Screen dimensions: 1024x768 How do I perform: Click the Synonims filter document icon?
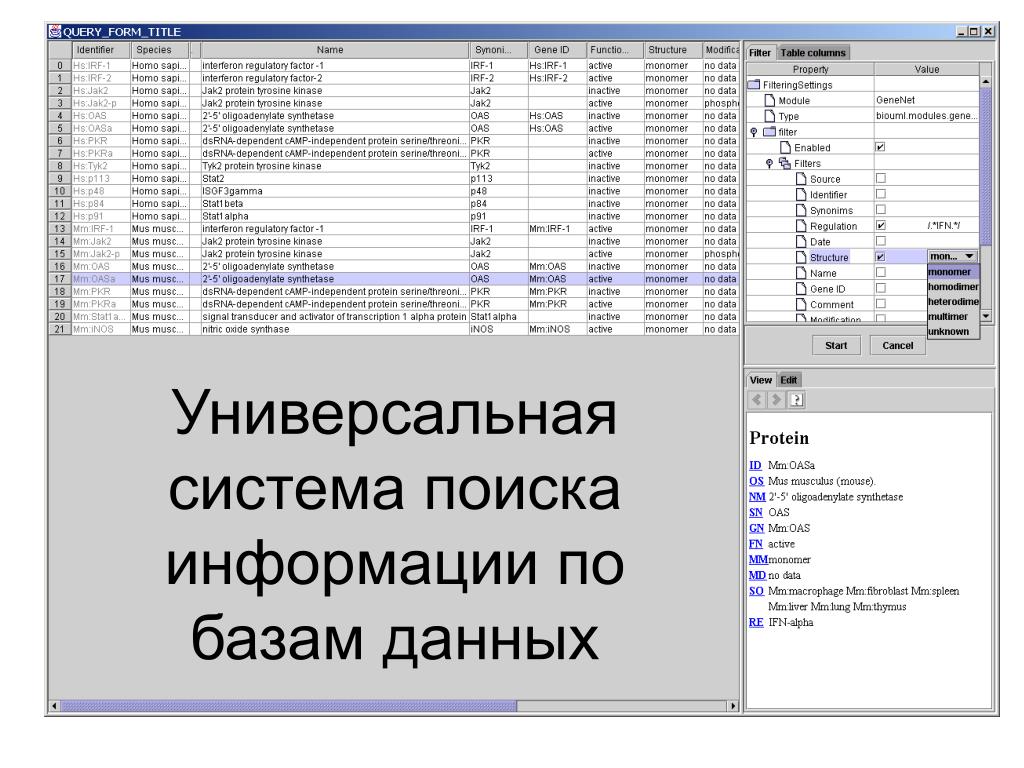pos(801,210)
